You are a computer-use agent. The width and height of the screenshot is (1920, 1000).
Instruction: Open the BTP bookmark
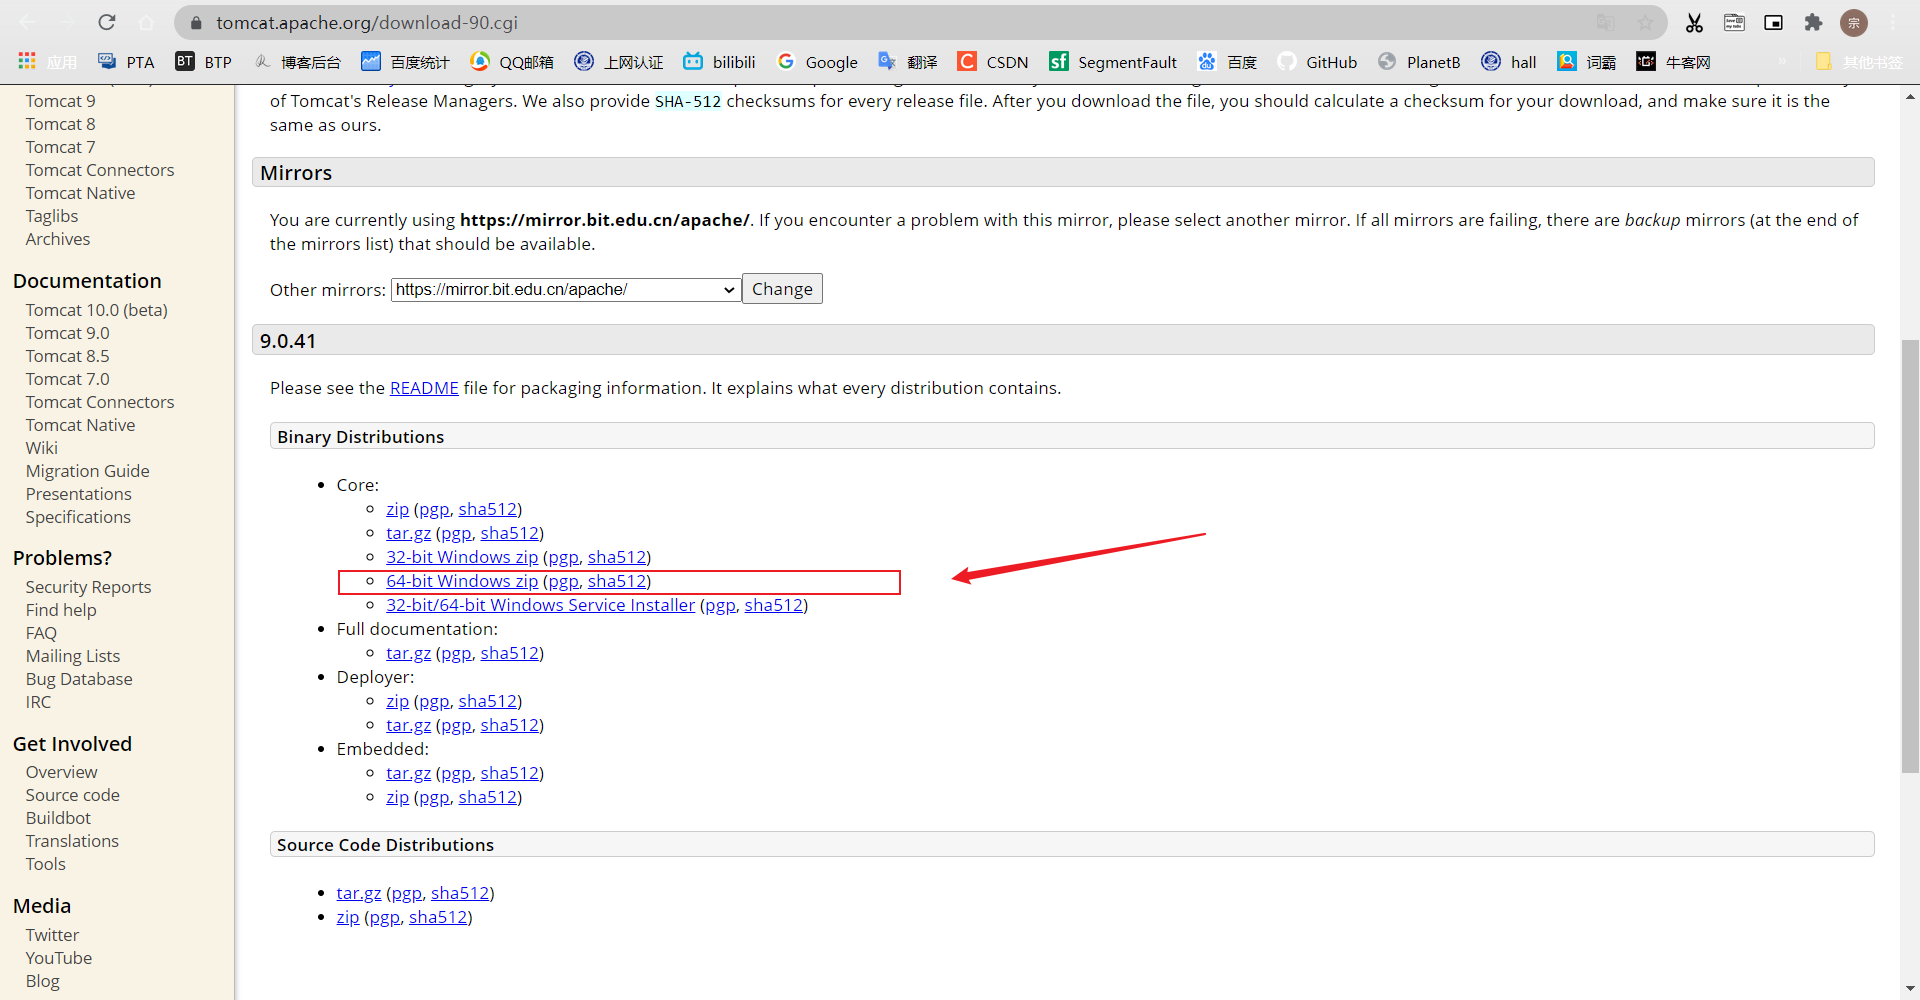(x=204, y=62)
